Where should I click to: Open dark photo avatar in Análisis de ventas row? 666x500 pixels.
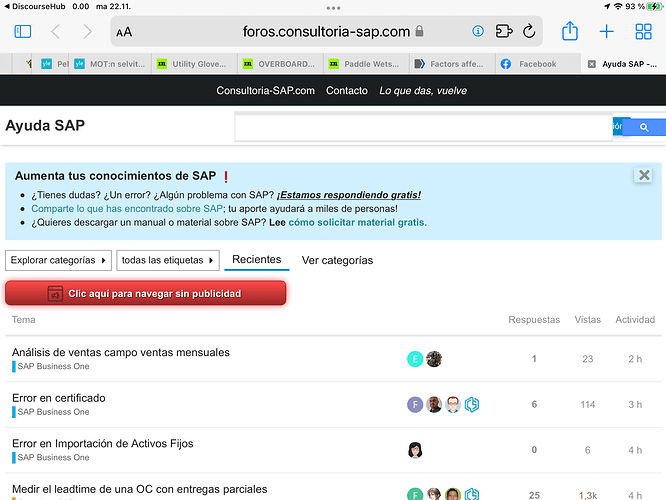click(x=434, y=359)
